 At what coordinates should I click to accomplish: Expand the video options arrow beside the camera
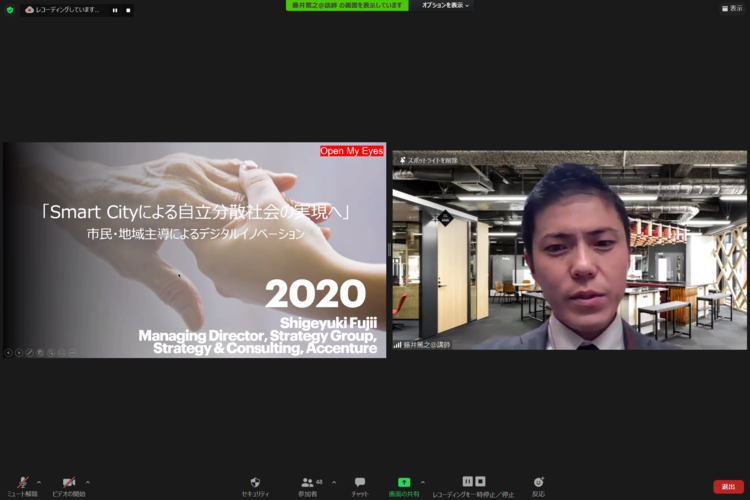click(88, 482)
